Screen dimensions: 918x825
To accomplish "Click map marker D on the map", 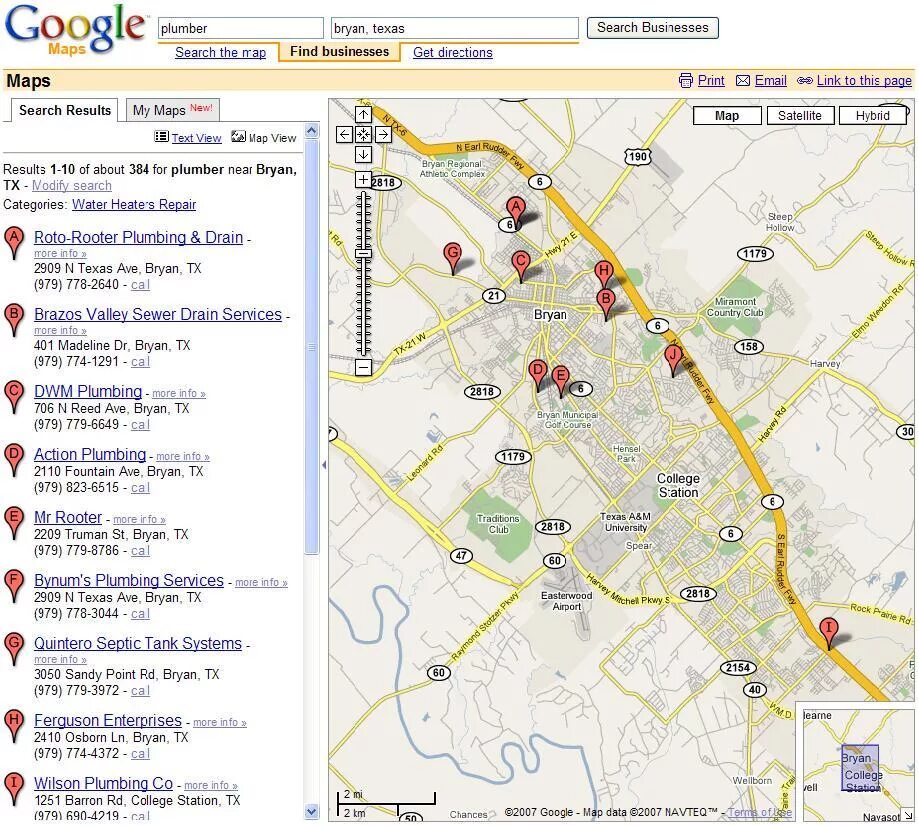I will pos(537,376).
